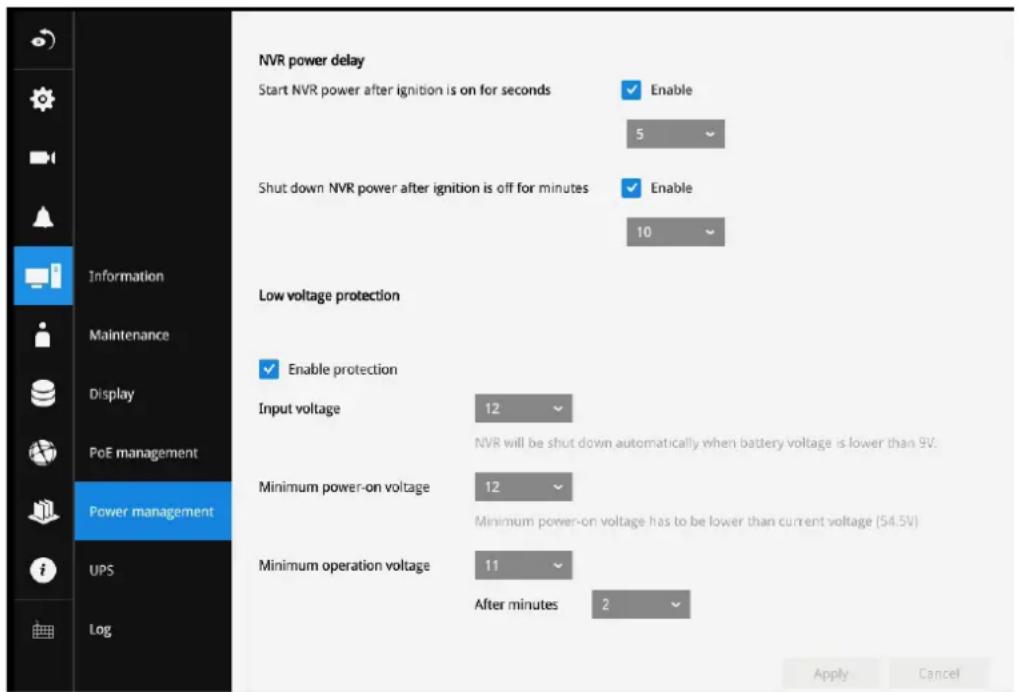
Task: Open the gear settings icon
Action: (43, 99)
